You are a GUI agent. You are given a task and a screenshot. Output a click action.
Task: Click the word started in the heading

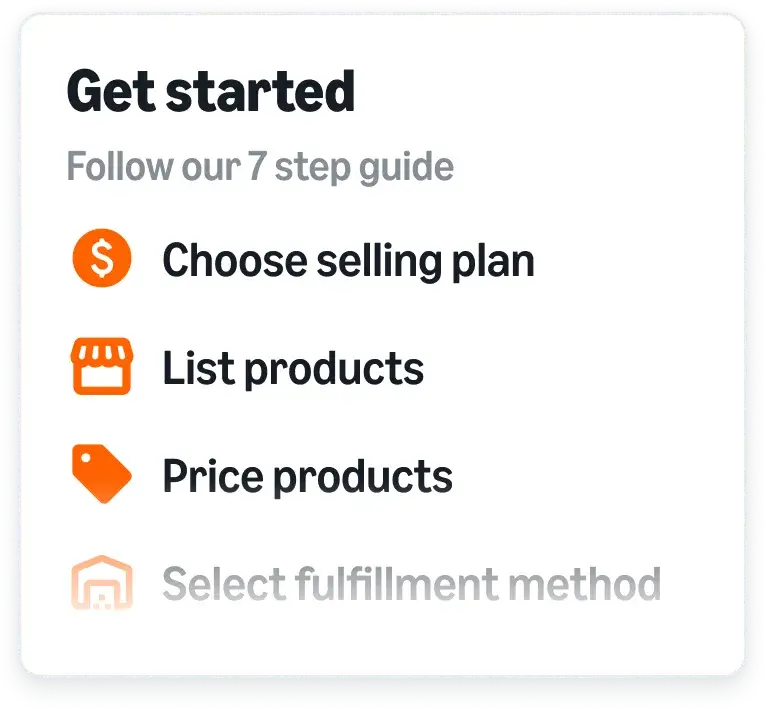pyautogui.click(x=261, y=91)
